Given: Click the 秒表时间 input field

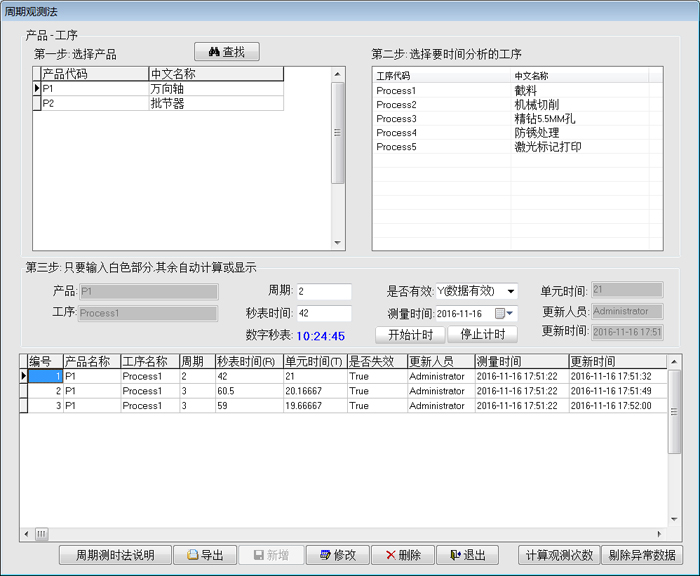Looking at the screenshot, I should pos(324,313).
